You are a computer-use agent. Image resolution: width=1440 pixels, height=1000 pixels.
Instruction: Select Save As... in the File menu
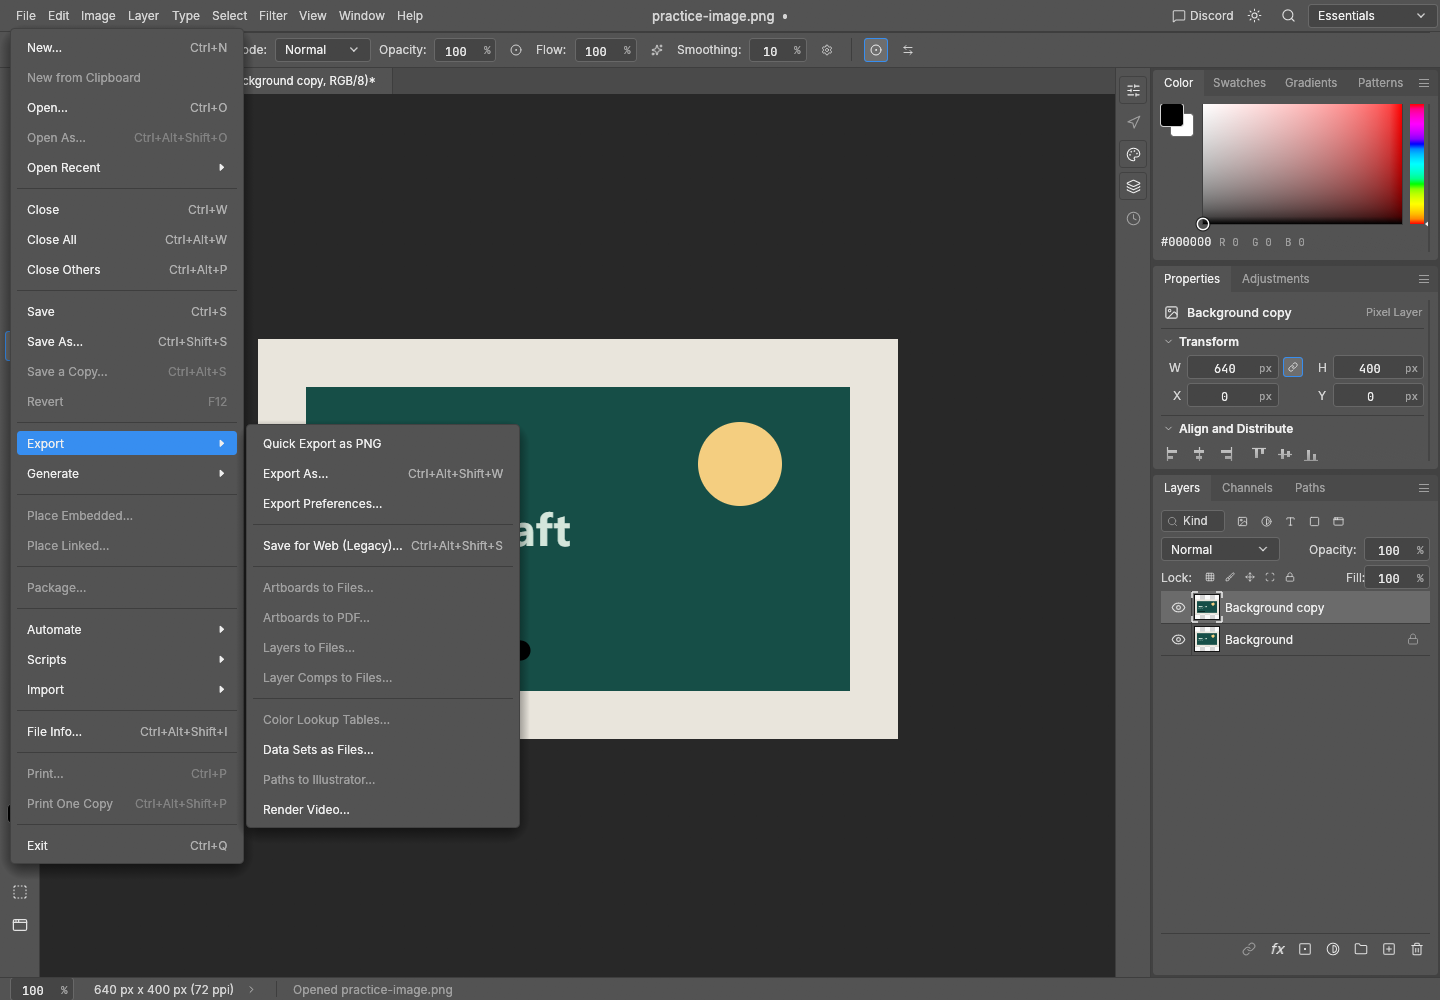pyautogui.click(x=127, y=342)
